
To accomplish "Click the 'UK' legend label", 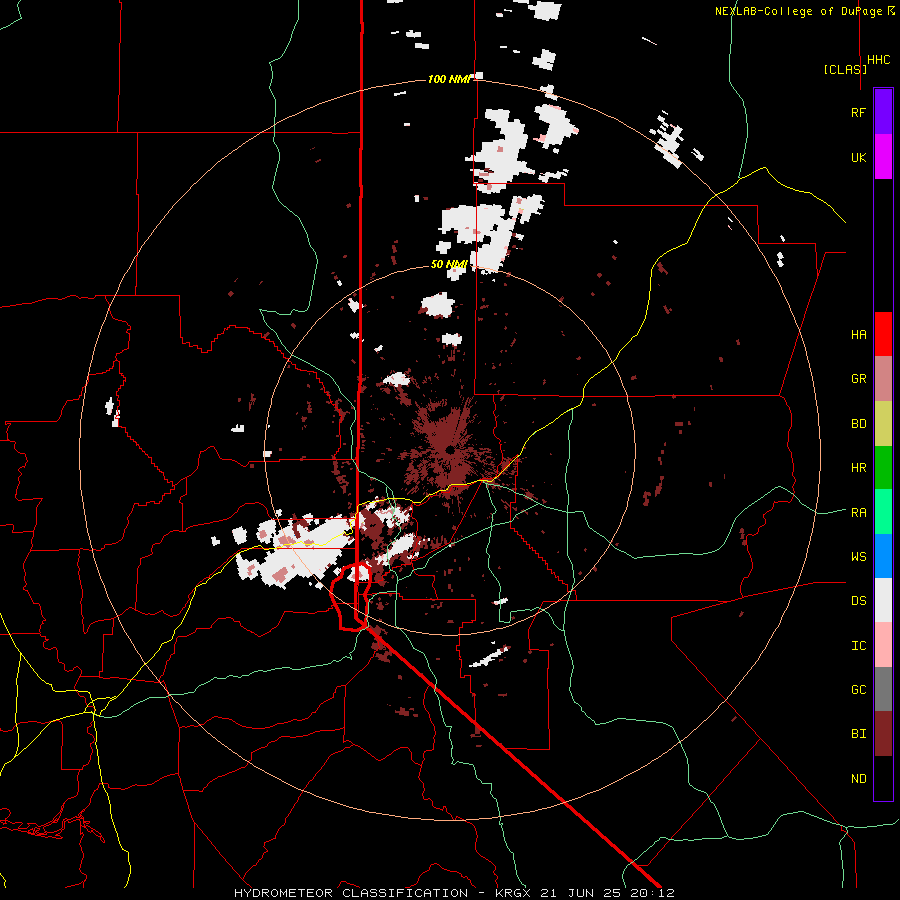I will coord(858,157).
